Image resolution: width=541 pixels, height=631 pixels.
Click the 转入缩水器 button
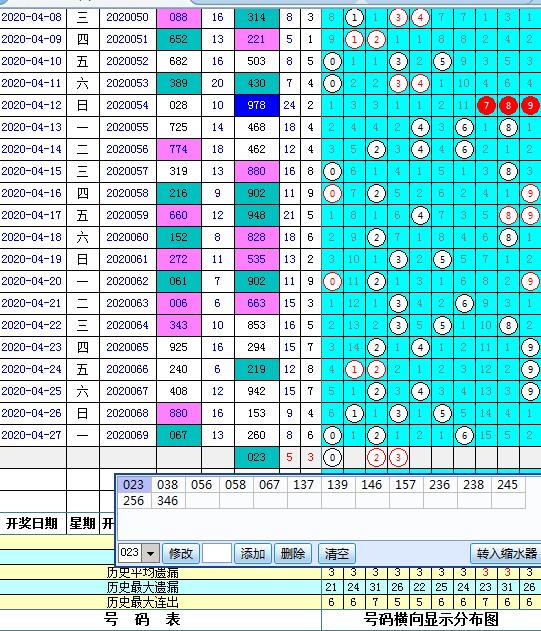point(506,554)
